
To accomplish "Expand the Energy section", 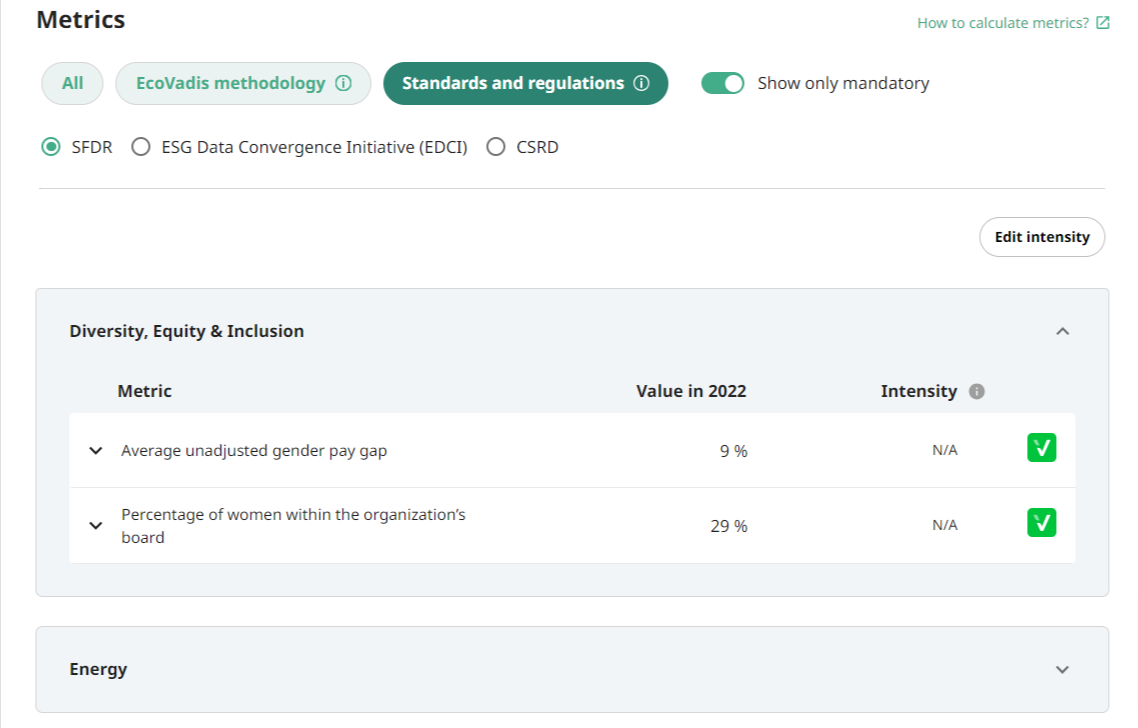I will click(x=1063, y=669).
